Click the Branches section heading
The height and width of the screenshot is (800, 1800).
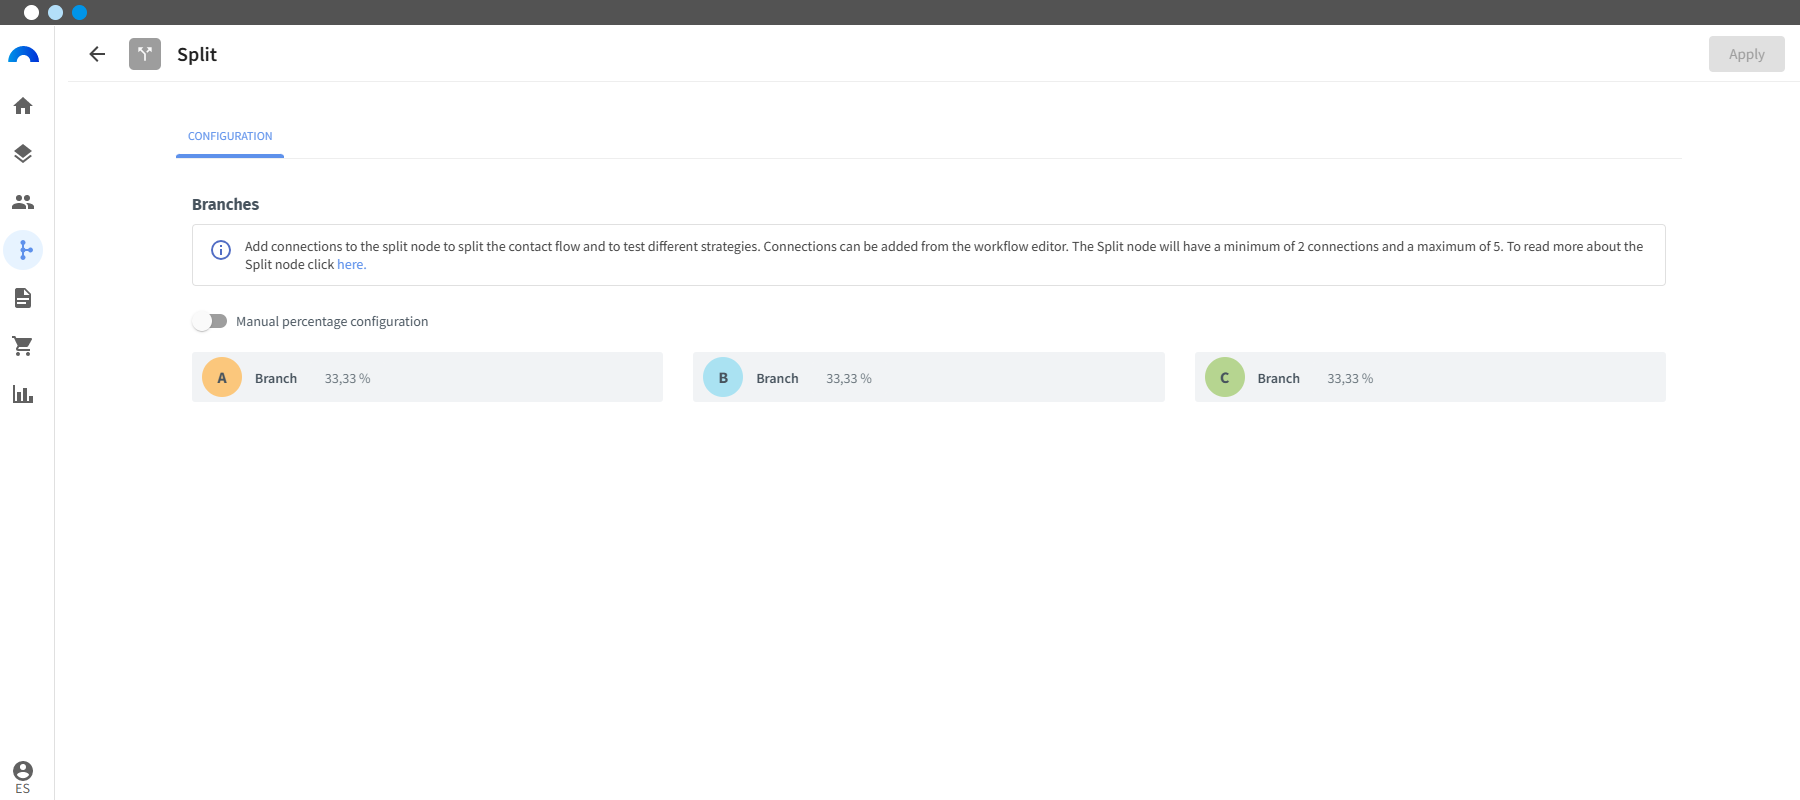(x=225, y=204)
